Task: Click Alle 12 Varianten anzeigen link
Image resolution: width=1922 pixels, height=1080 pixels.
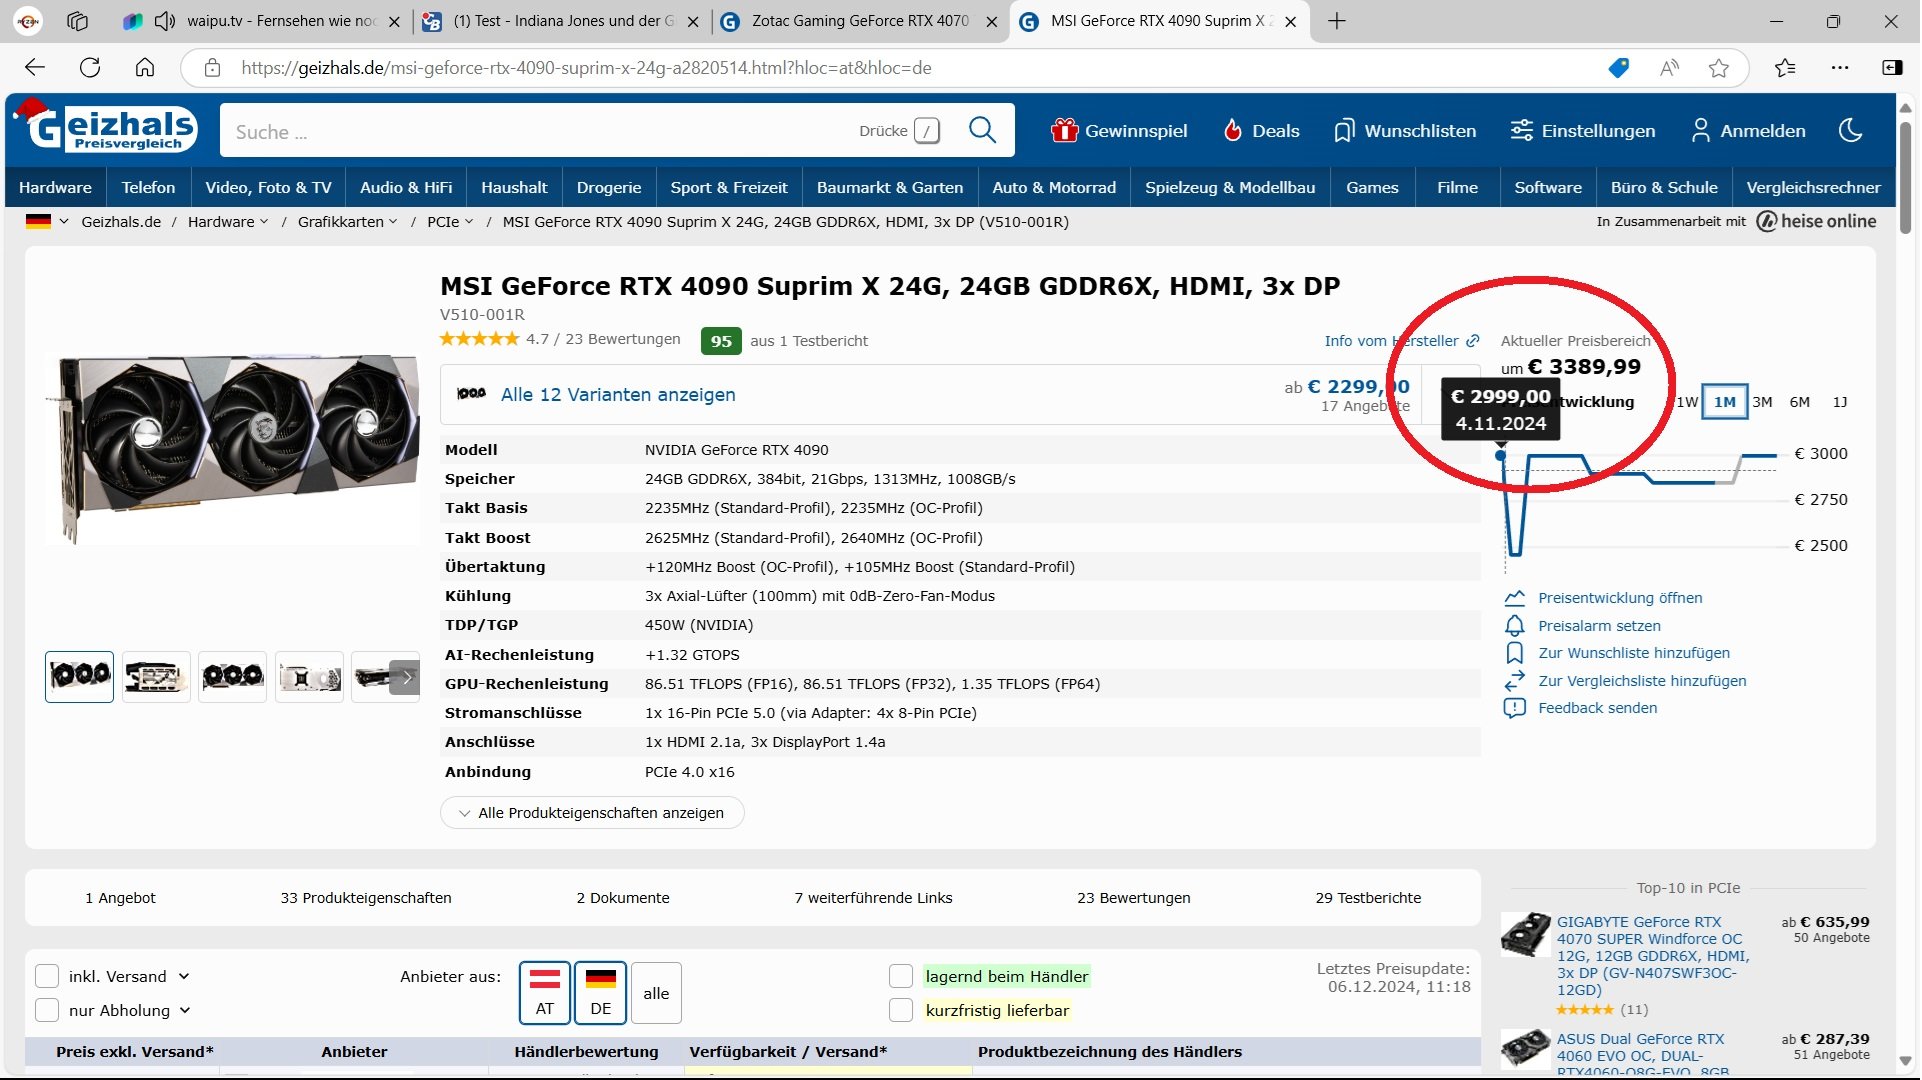Action: click(x=617, y=395)
